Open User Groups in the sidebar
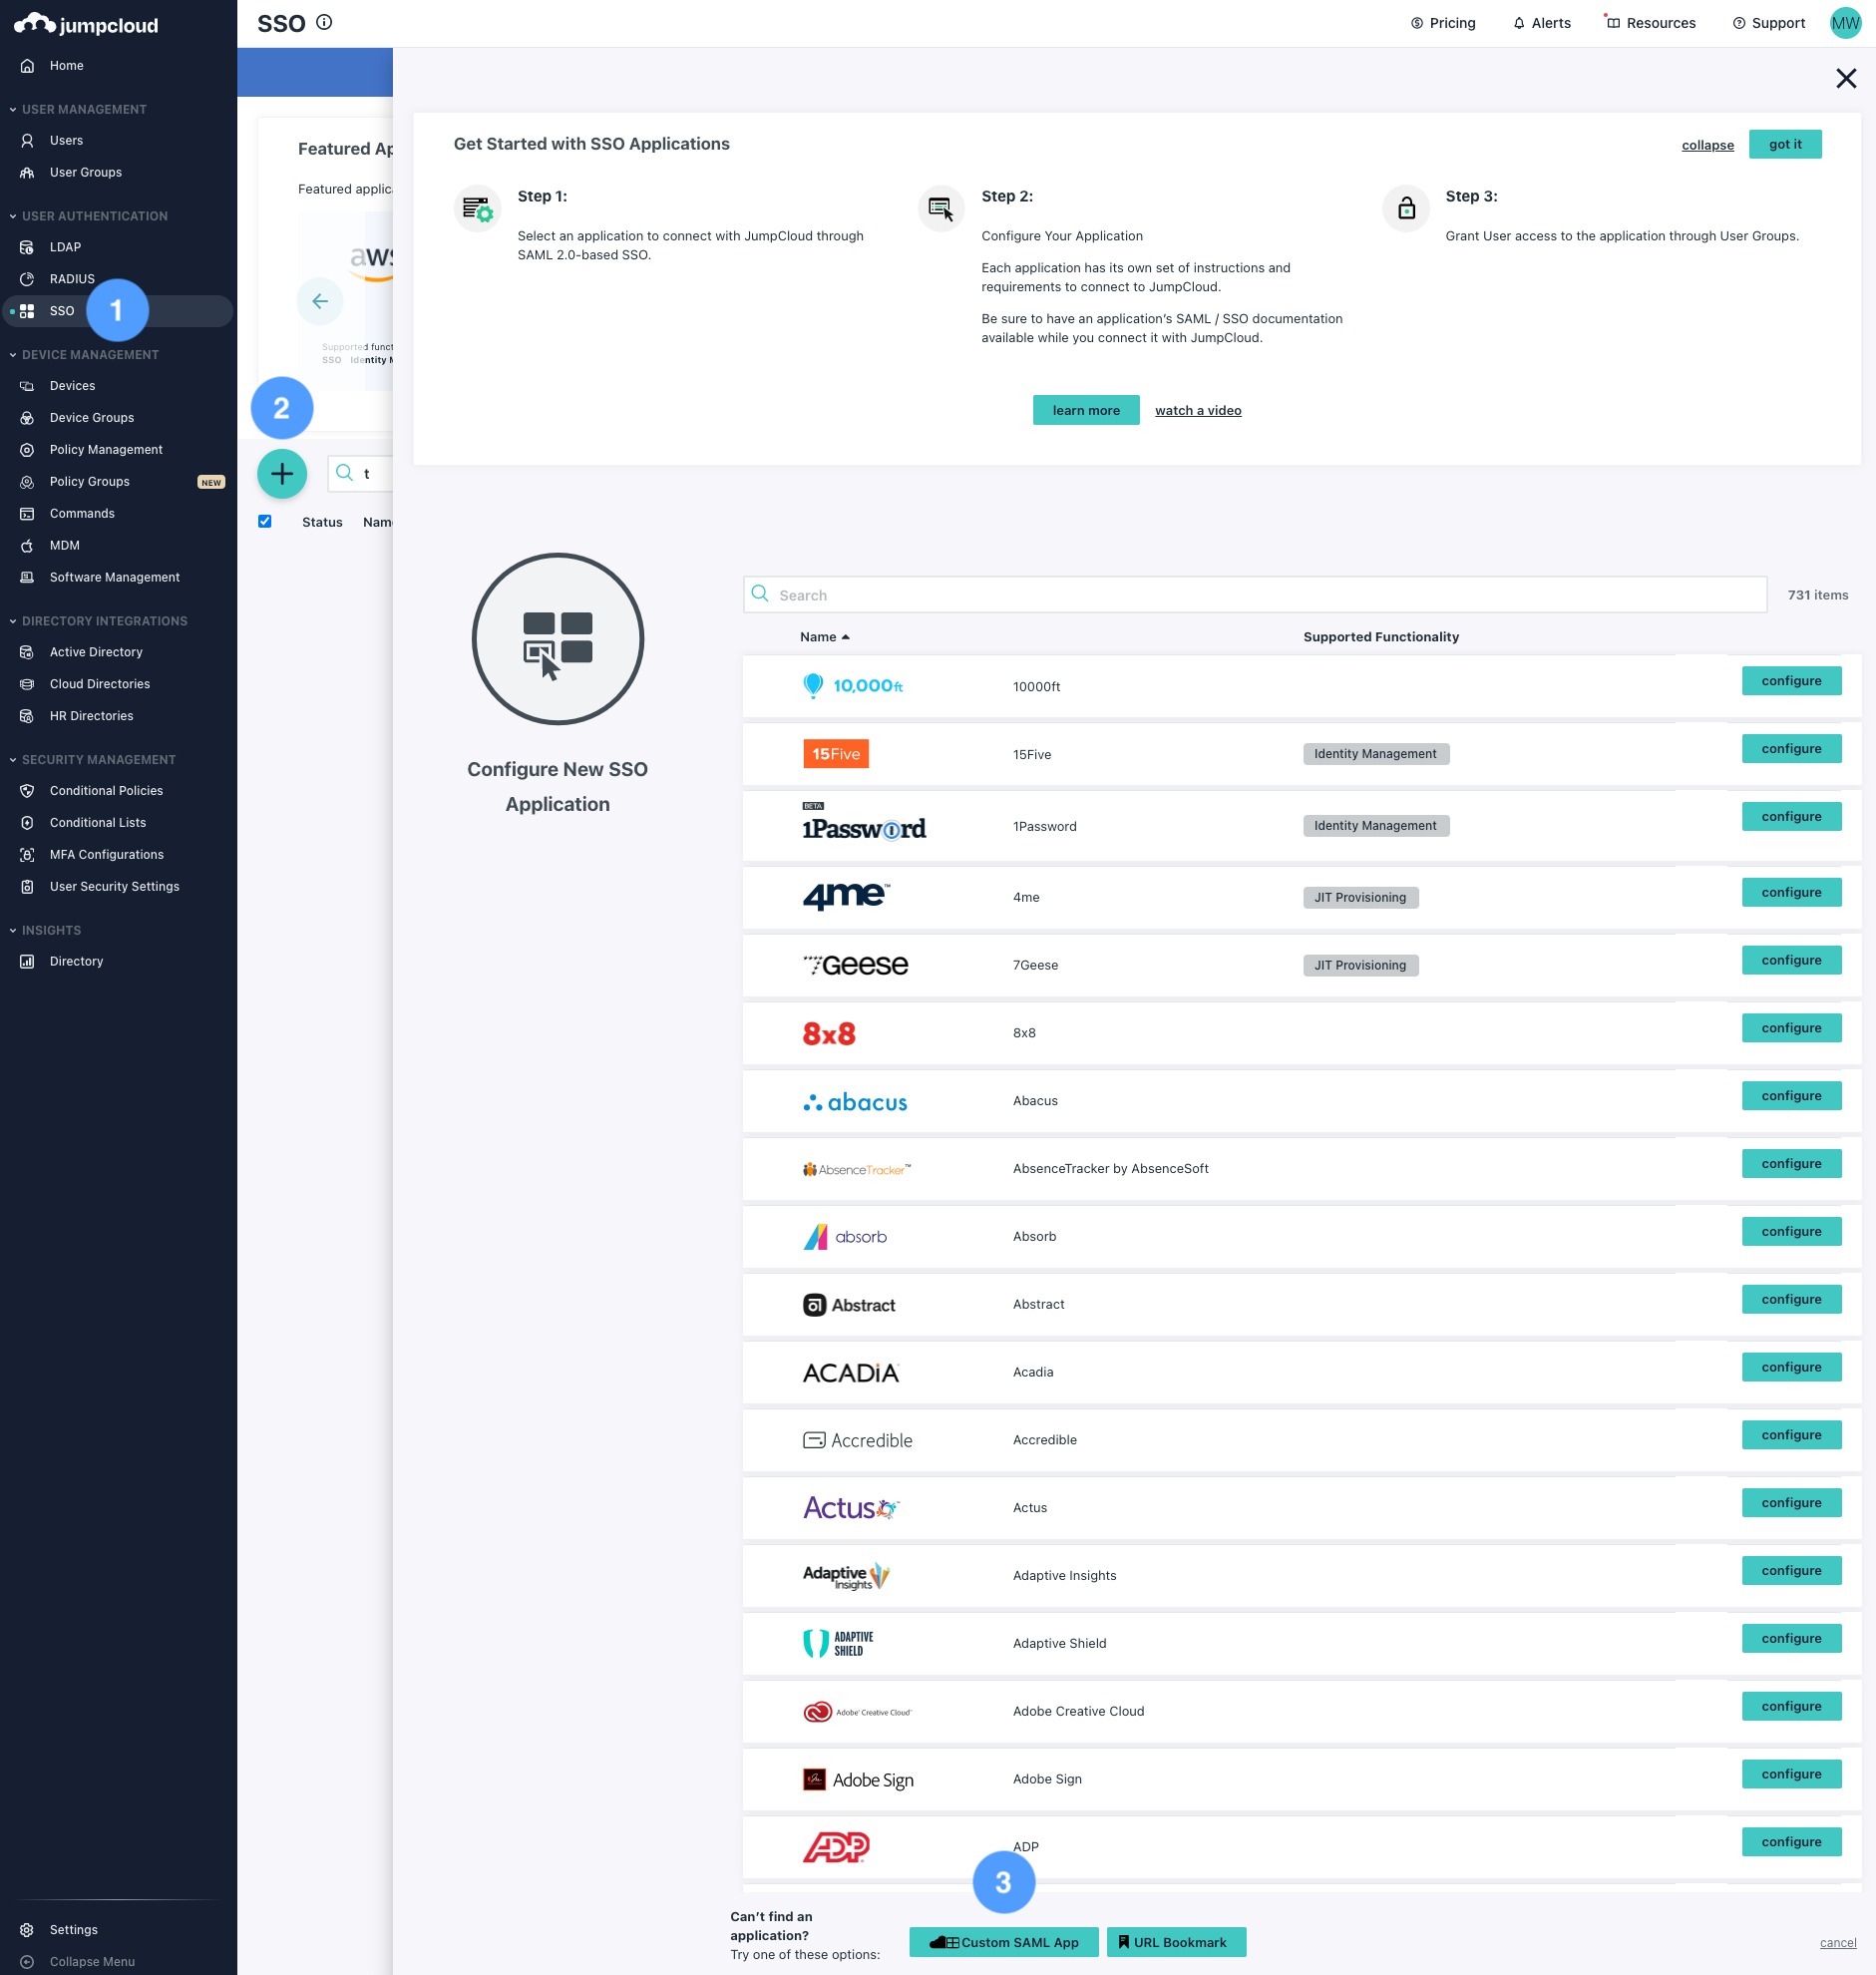1876x1975 pixels. pos(85,173)
